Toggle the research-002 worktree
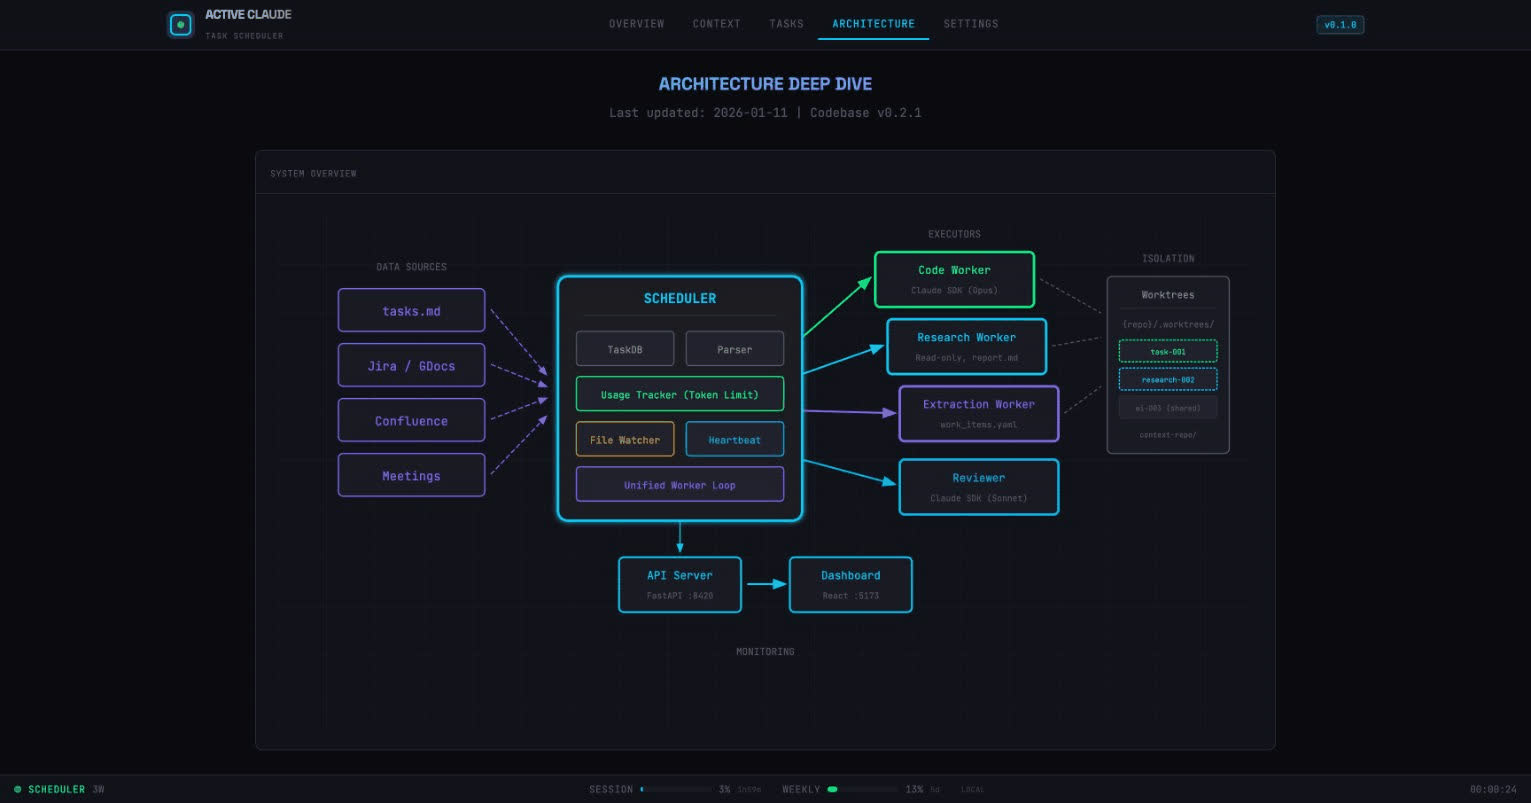The height and width of the screenshot is (803, 1531). (x=1167, y=379)
